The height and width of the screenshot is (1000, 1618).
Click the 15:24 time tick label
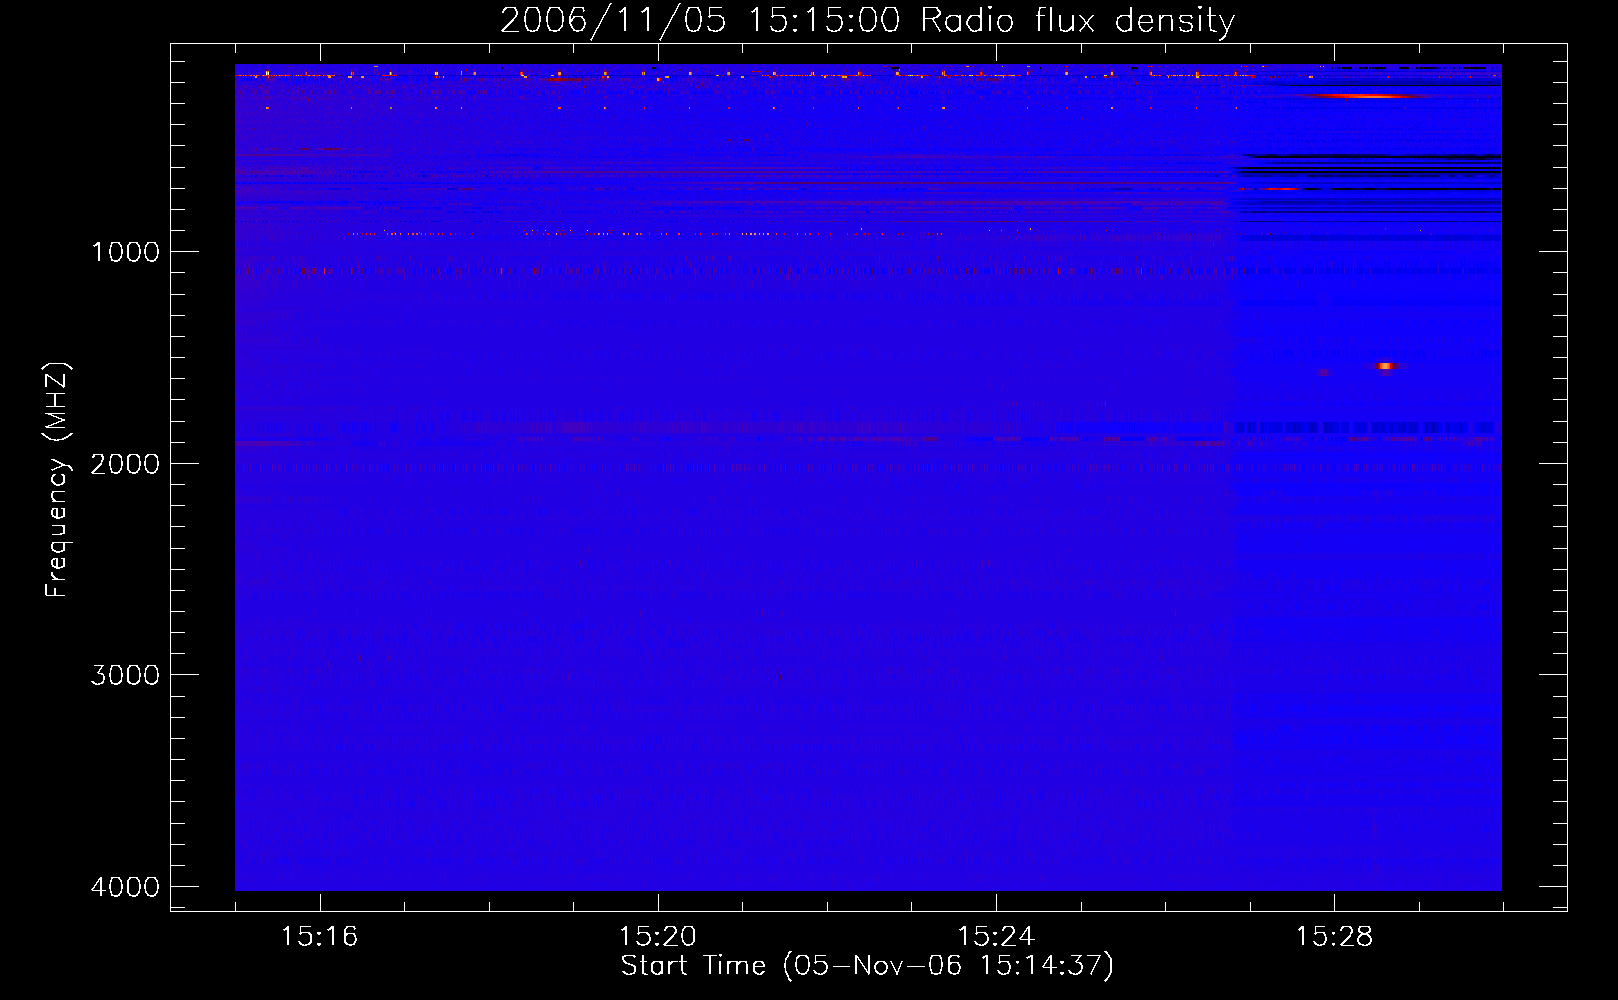[996, 937]
